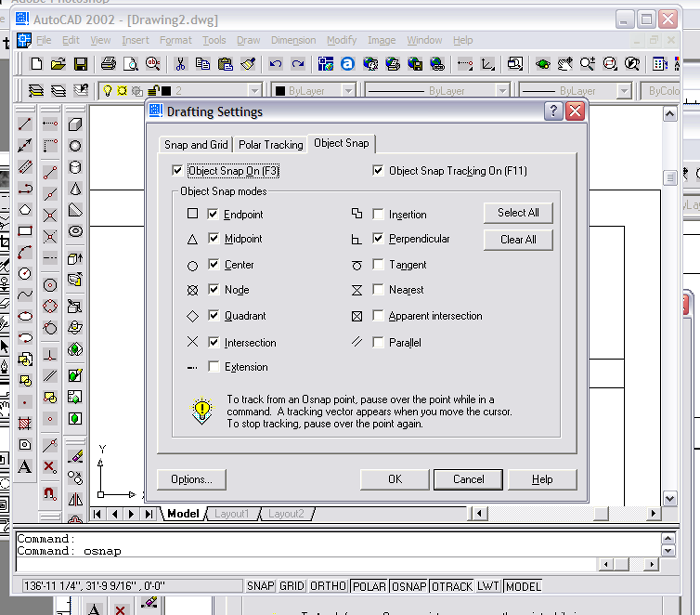
Task: Toggle ORTHO mode in the status bar
Action: coord(328,586)
